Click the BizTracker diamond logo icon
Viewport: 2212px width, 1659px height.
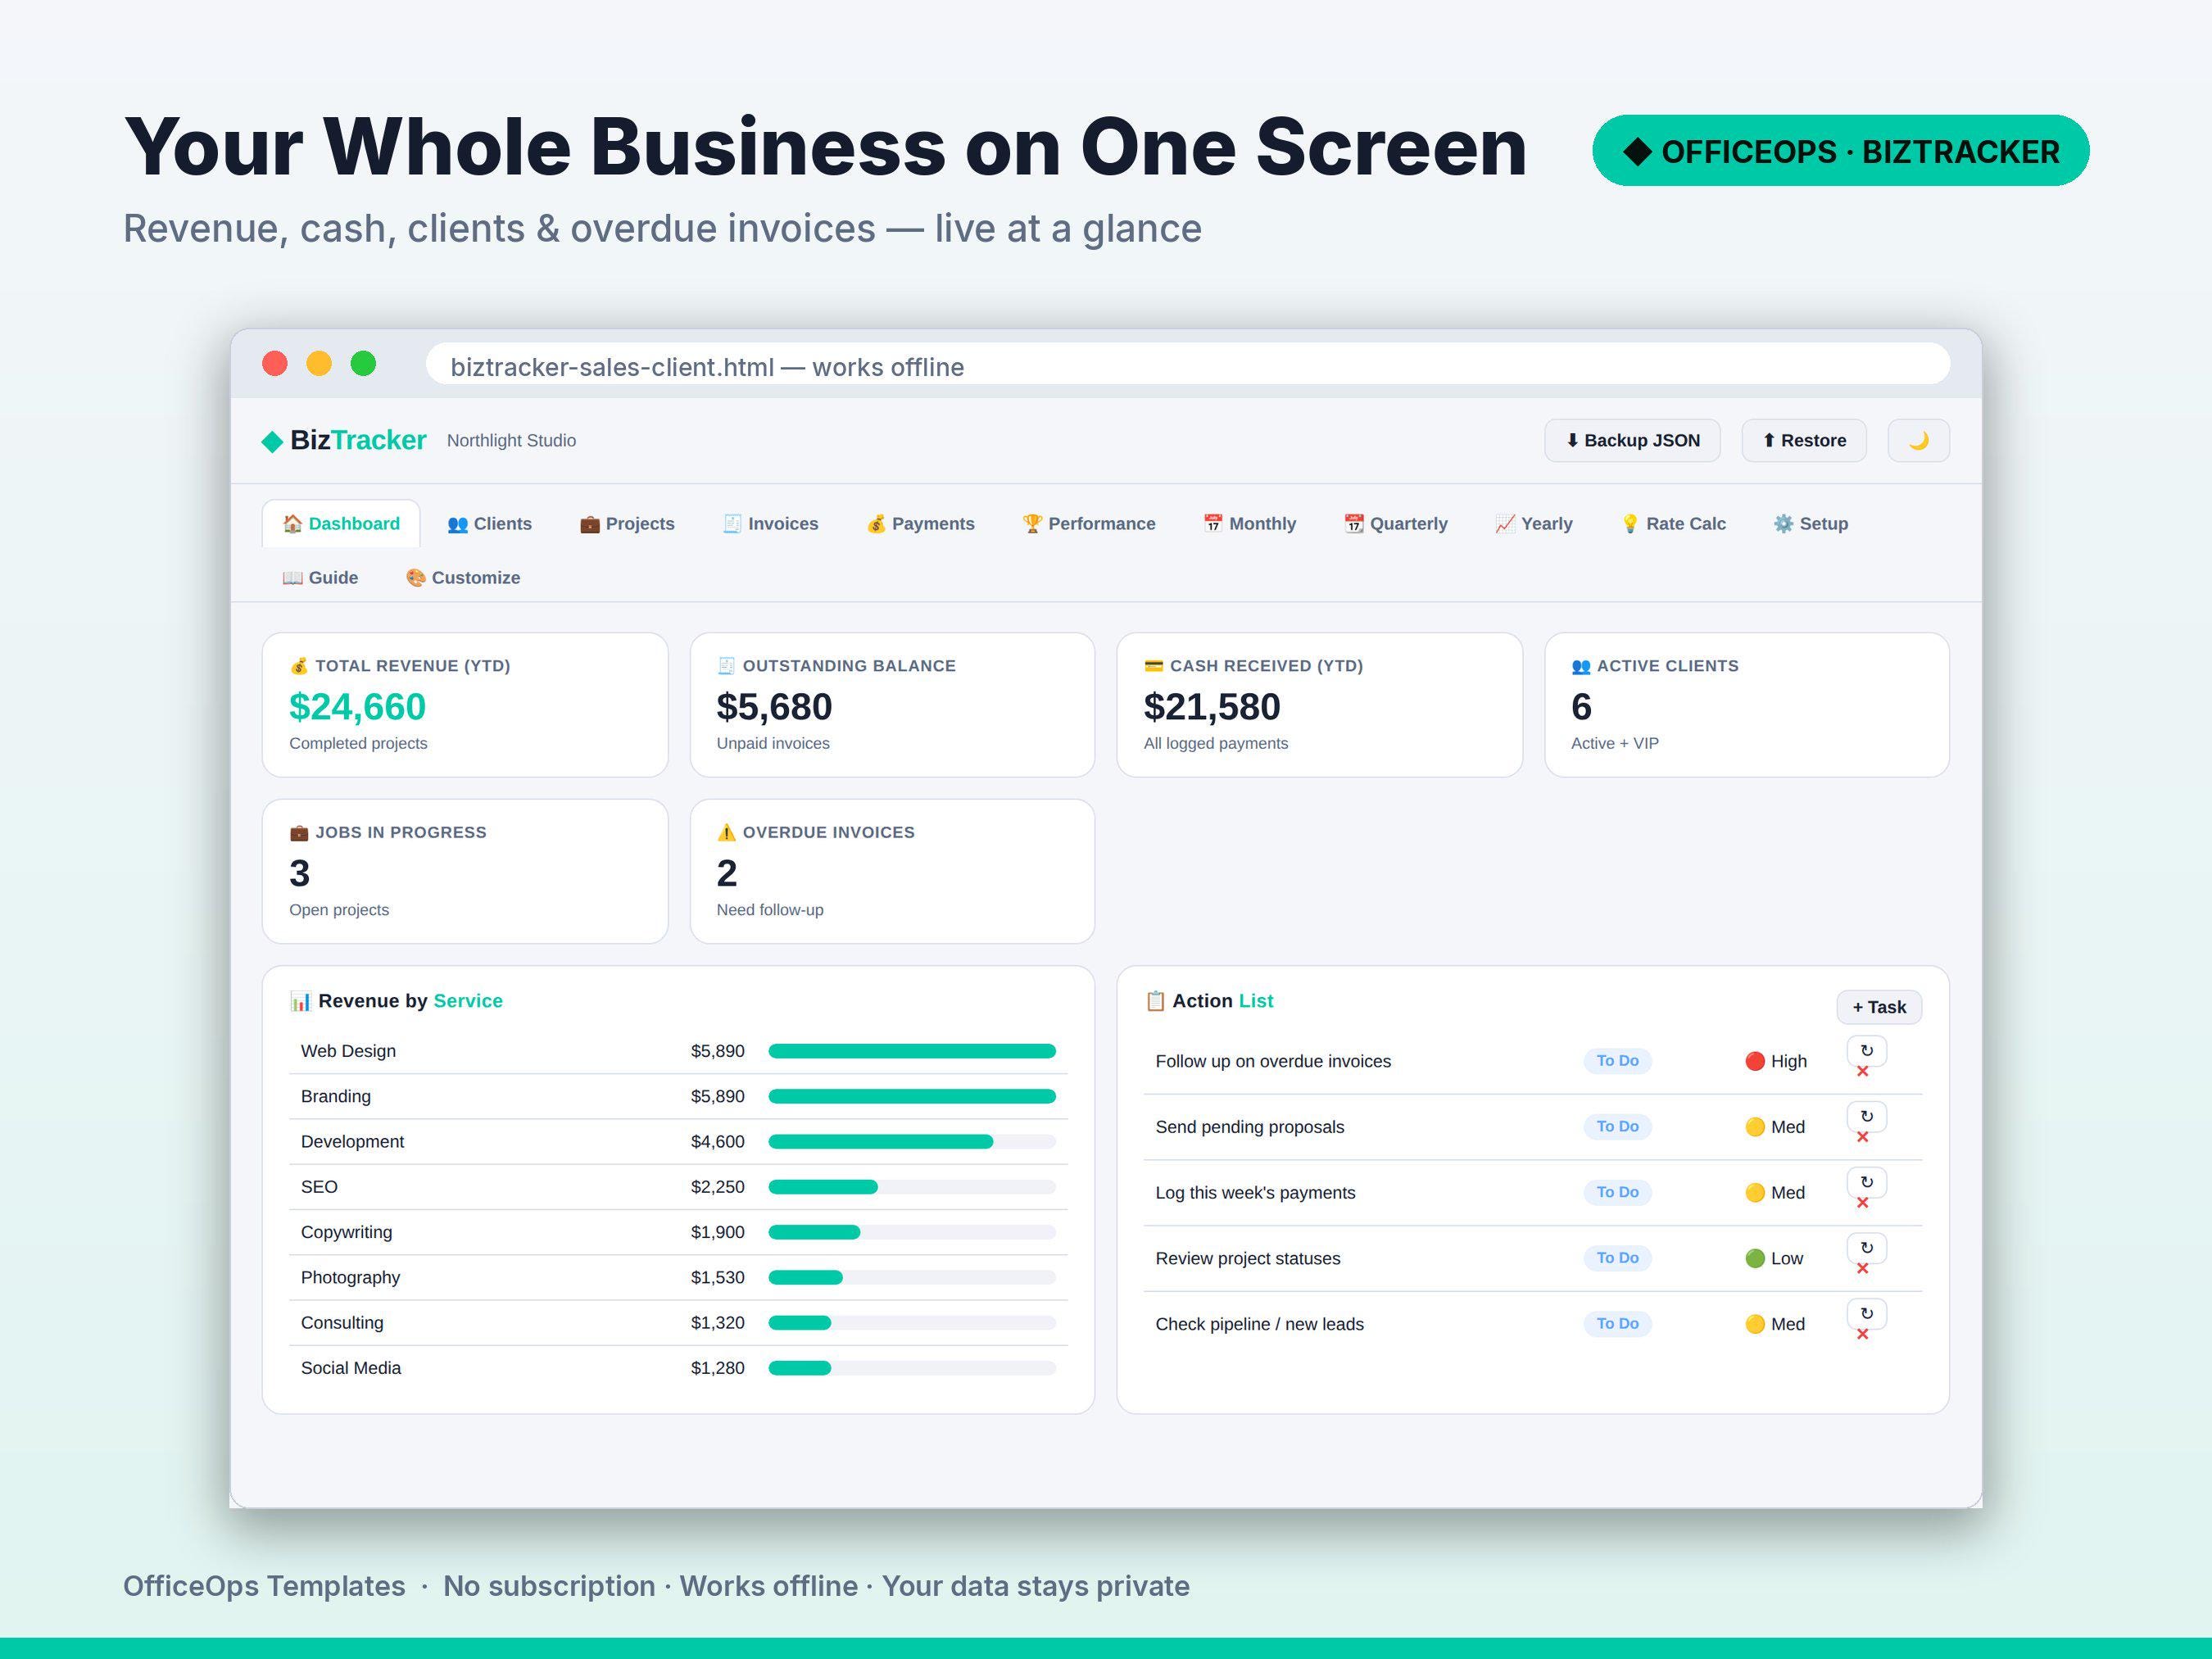[x=272, y=441]
